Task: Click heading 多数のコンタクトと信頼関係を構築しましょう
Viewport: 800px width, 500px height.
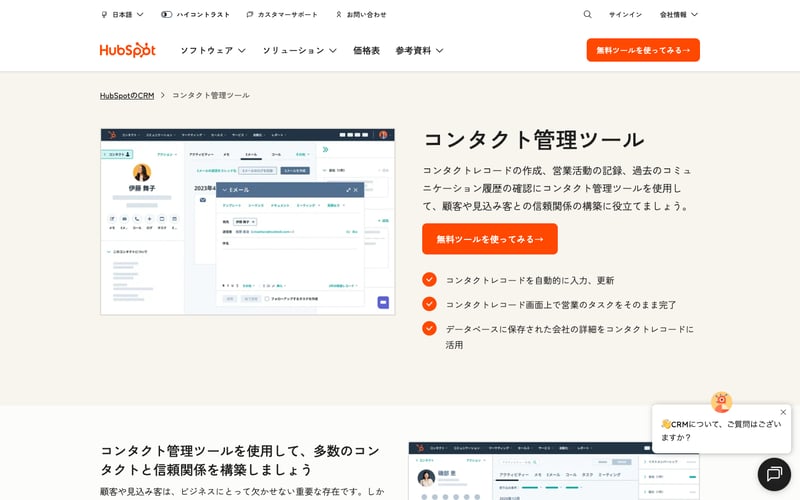Action: click(240, 460)
